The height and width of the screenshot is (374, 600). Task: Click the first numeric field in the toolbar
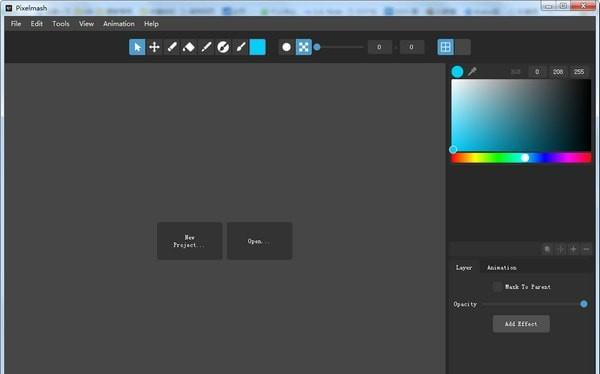[x=379, y=47]
